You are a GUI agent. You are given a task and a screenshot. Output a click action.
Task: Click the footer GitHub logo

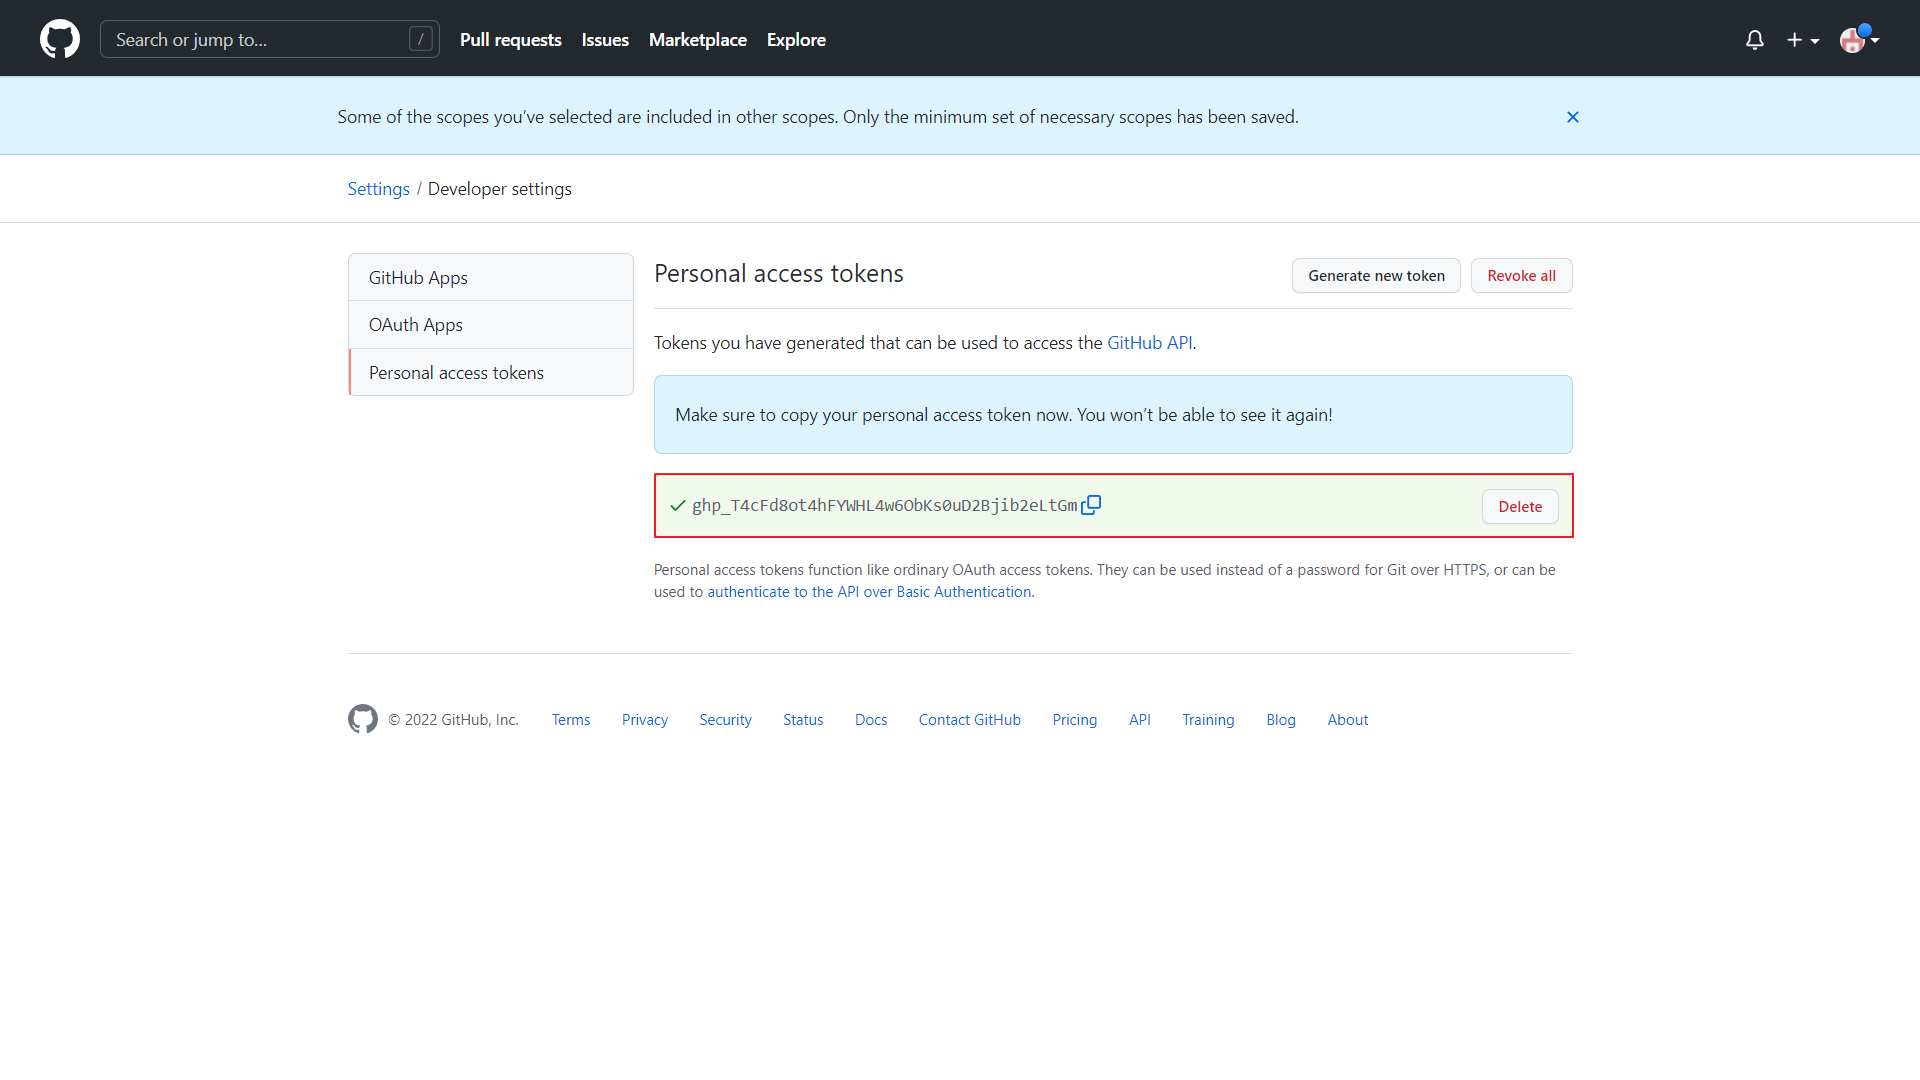pos(363,719)
